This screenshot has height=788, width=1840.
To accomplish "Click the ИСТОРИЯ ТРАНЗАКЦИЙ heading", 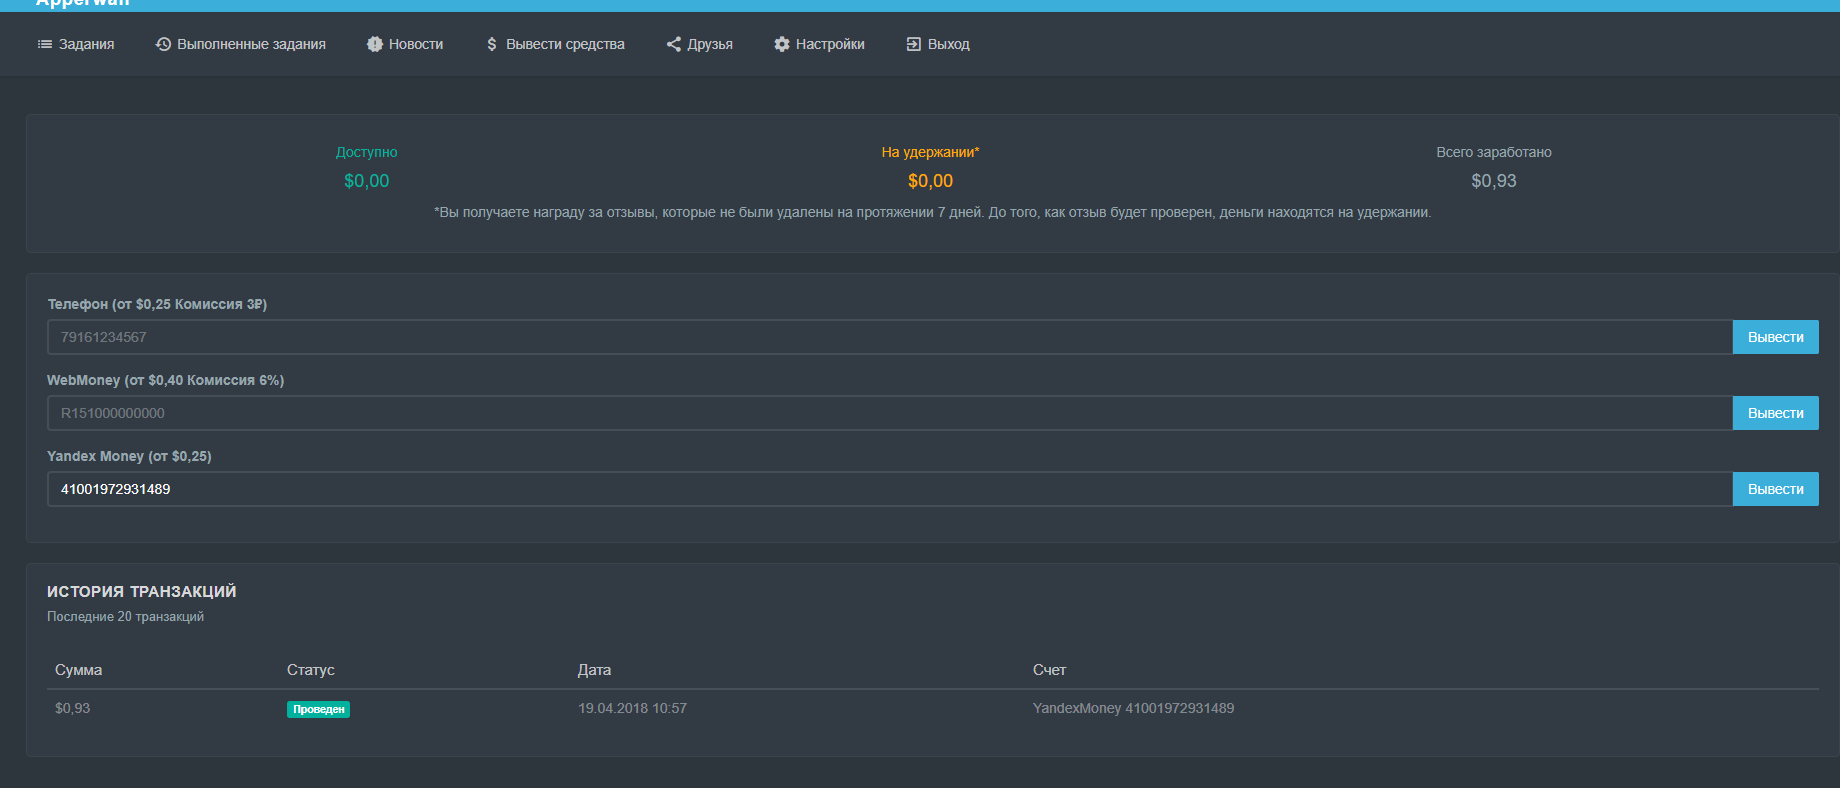I will pos(142,592).
